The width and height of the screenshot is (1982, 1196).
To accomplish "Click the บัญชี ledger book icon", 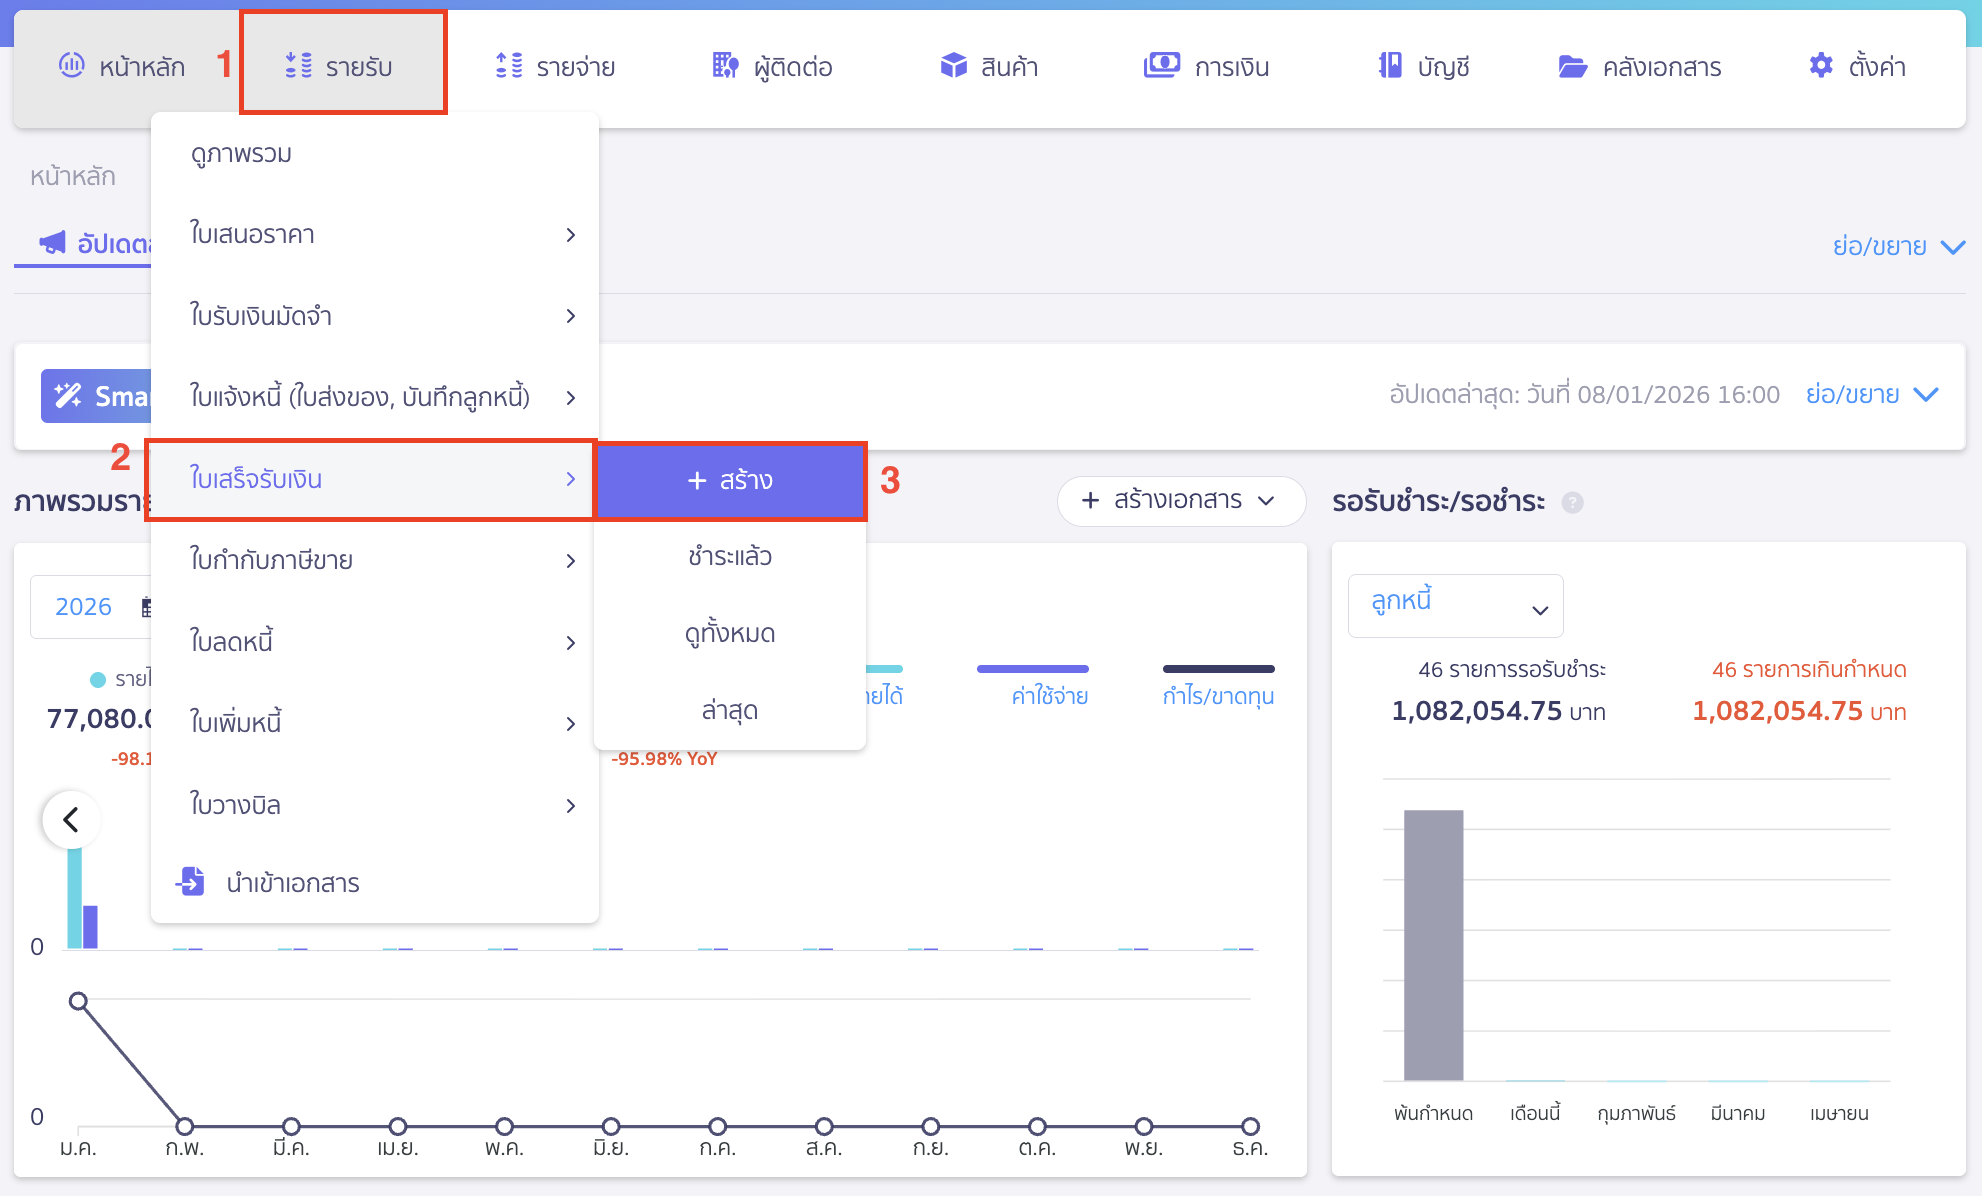I will [1389, 66].
